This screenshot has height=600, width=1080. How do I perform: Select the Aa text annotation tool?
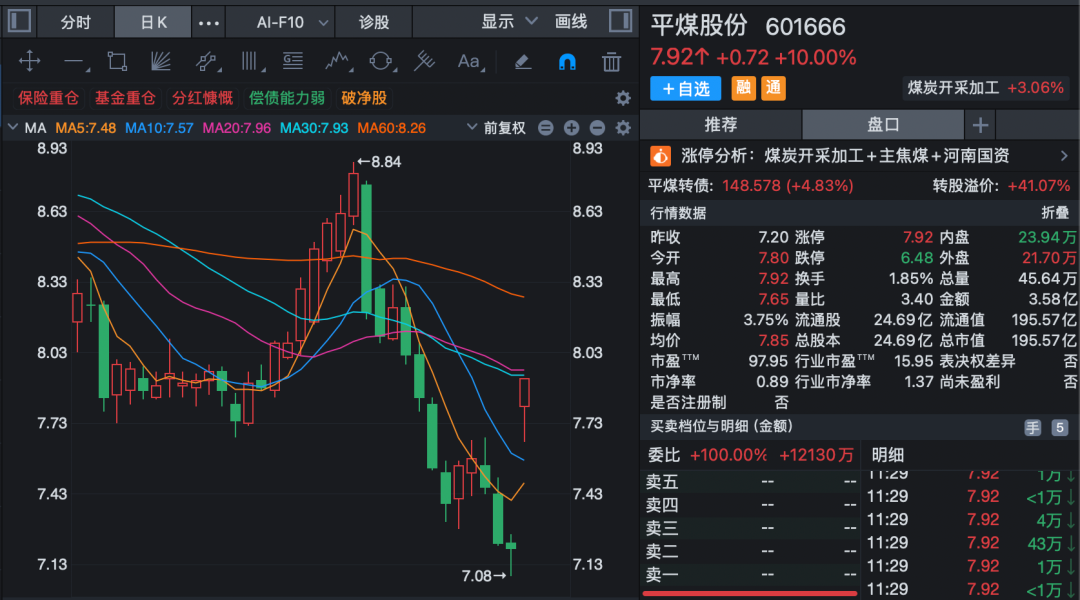click(x=470, y=61)
